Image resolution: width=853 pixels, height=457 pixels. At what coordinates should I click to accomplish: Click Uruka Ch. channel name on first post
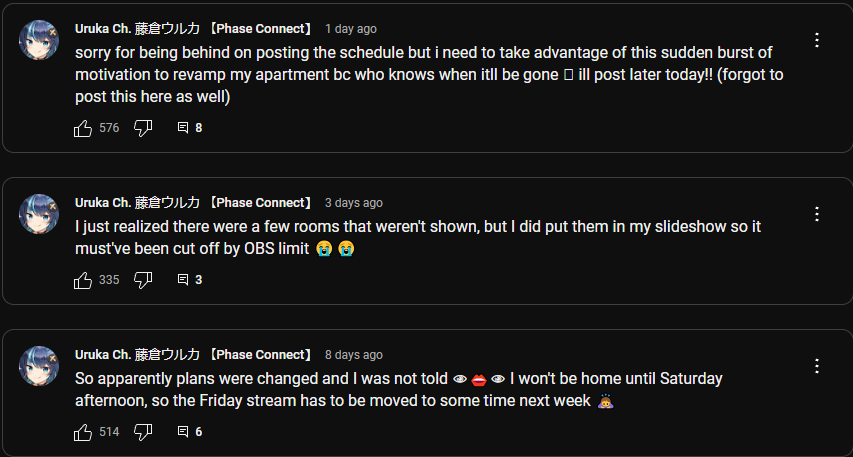(x=194, y=29)
